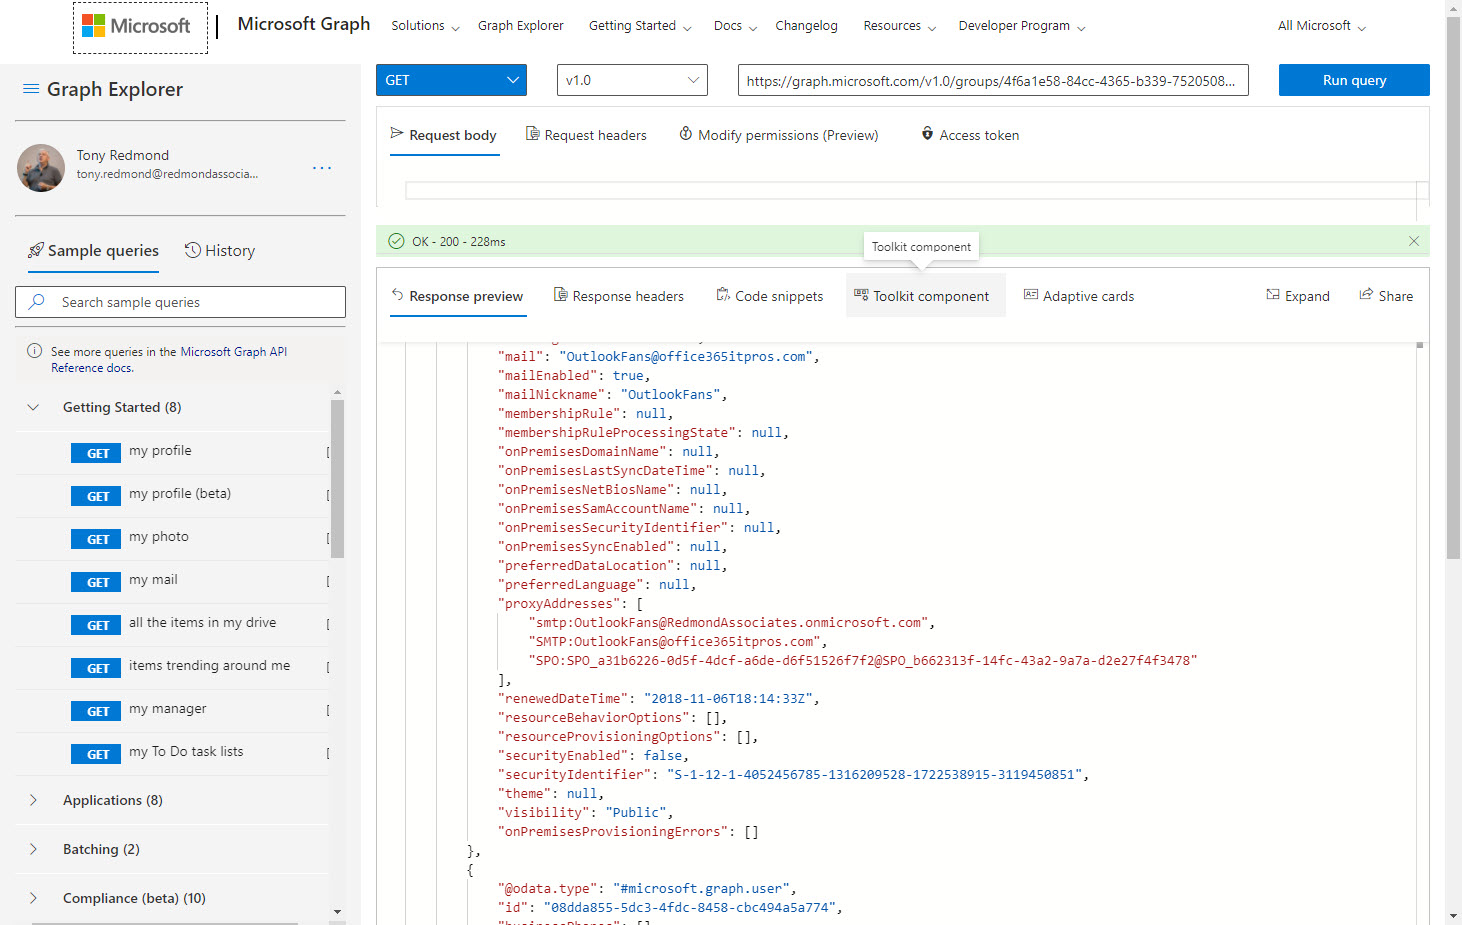Click the search icon in Search sample queries box
The image size is (1462, 925).
point(38,301)
